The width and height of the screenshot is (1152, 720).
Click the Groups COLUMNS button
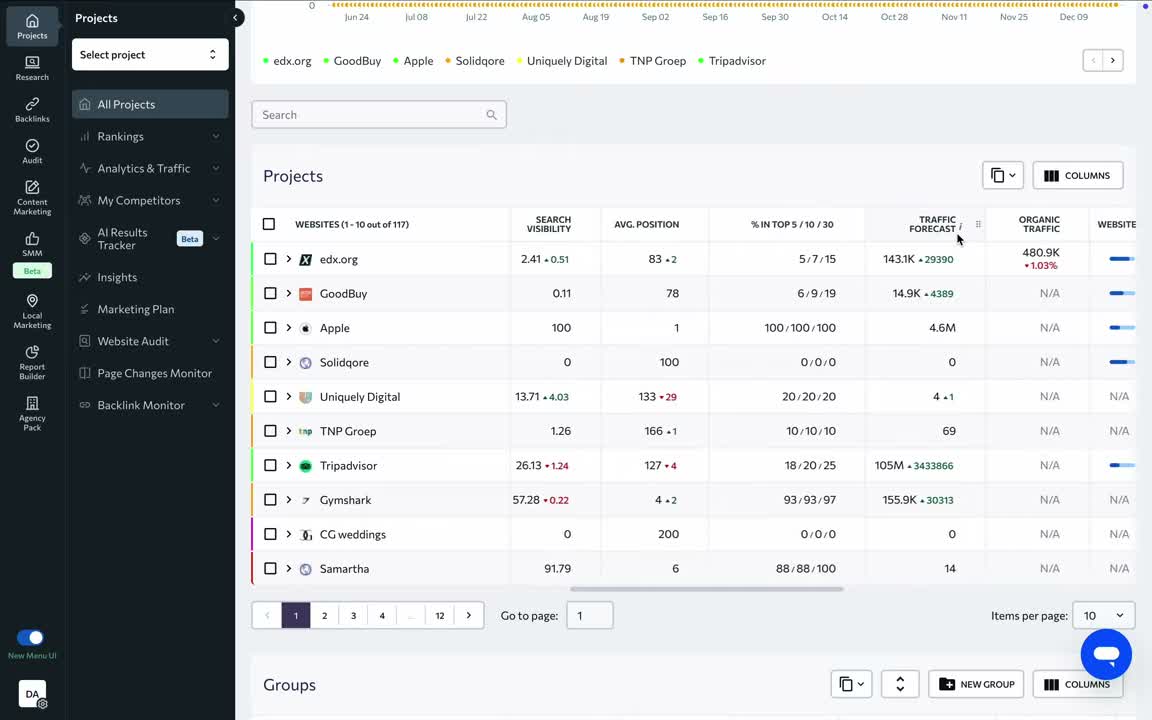pyautogui.click(x=1078, y=684)
